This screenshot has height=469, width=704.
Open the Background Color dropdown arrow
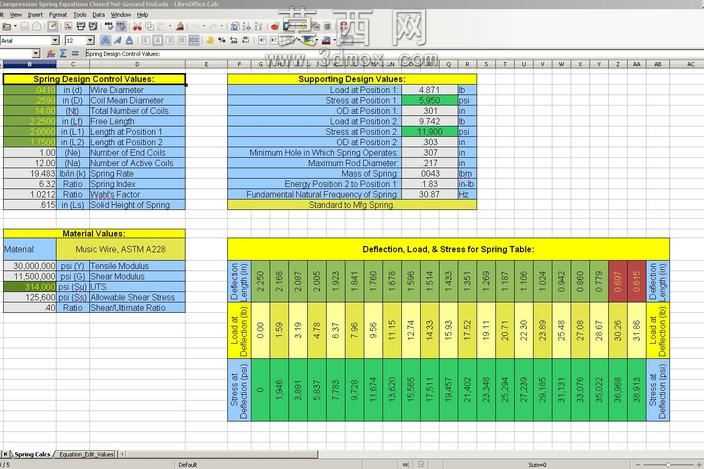[x=317, y=41]
